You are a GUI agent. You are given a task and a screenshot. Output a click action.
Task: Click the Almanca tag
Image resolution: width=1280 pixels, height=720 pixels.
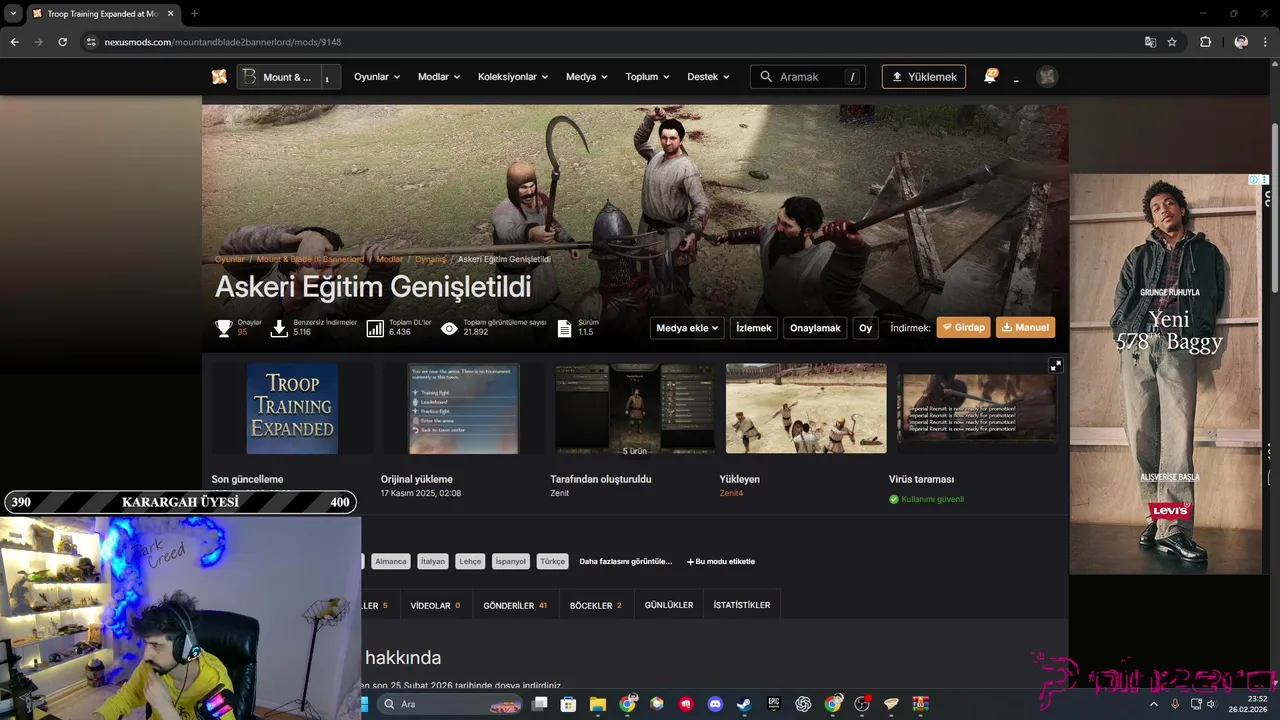(x=391, y=561)
